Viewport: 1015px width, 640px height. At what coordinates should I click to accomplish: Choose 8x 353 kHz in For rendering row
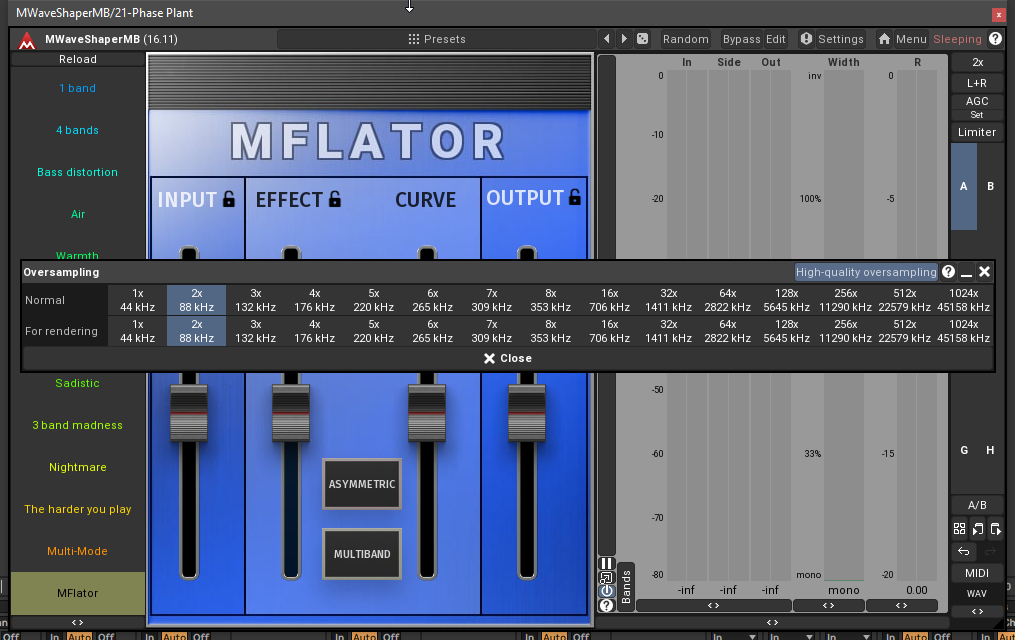[551, 331]
